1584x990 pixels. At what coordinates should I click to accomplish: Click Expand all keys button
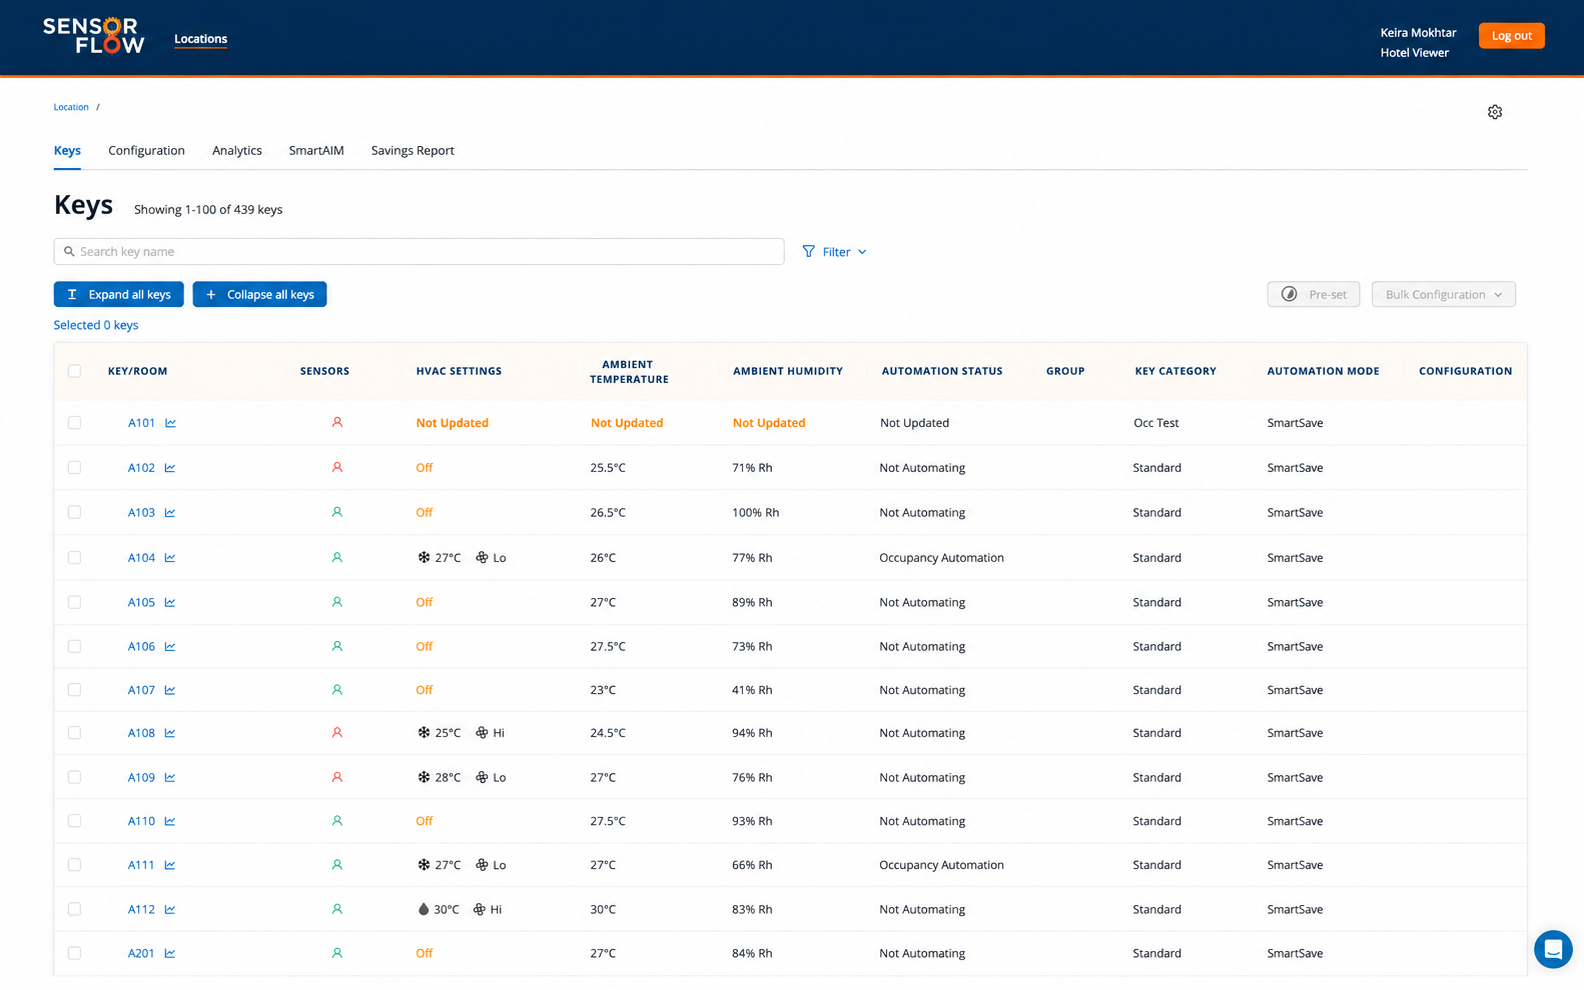(x=118, y=294)
